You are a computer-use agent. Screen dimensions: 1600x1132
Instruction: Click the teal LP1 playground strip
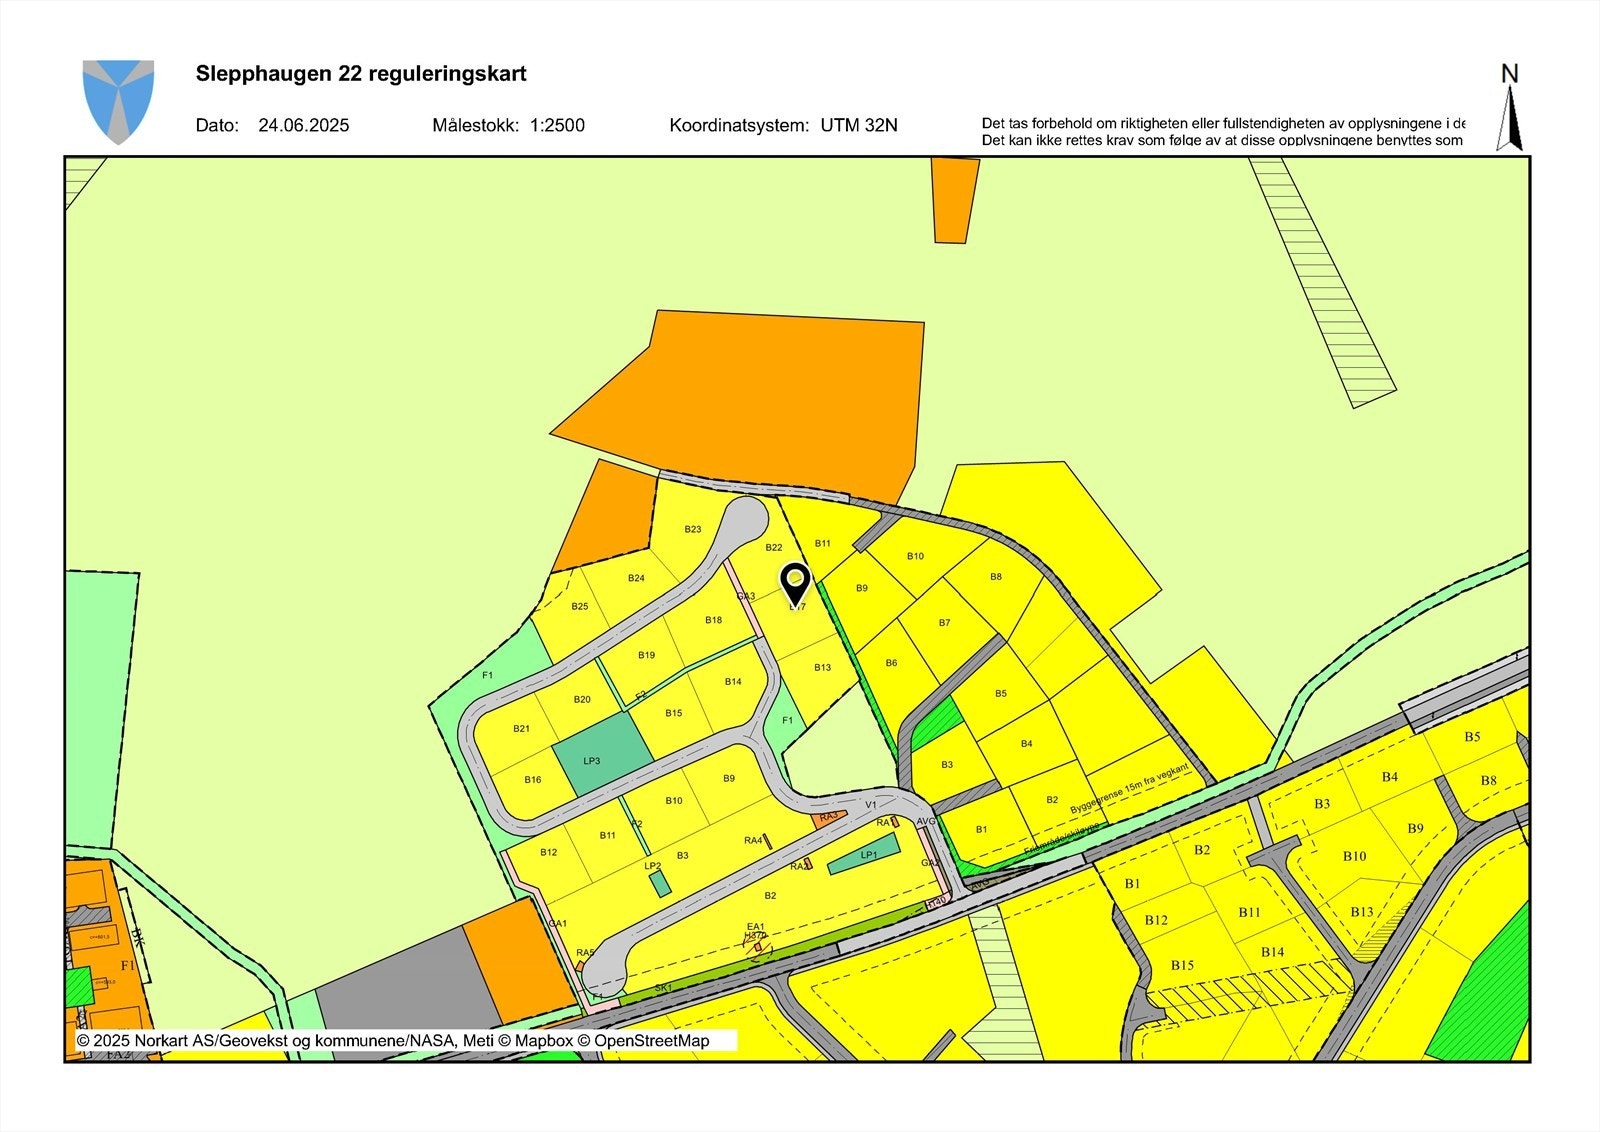866,855
